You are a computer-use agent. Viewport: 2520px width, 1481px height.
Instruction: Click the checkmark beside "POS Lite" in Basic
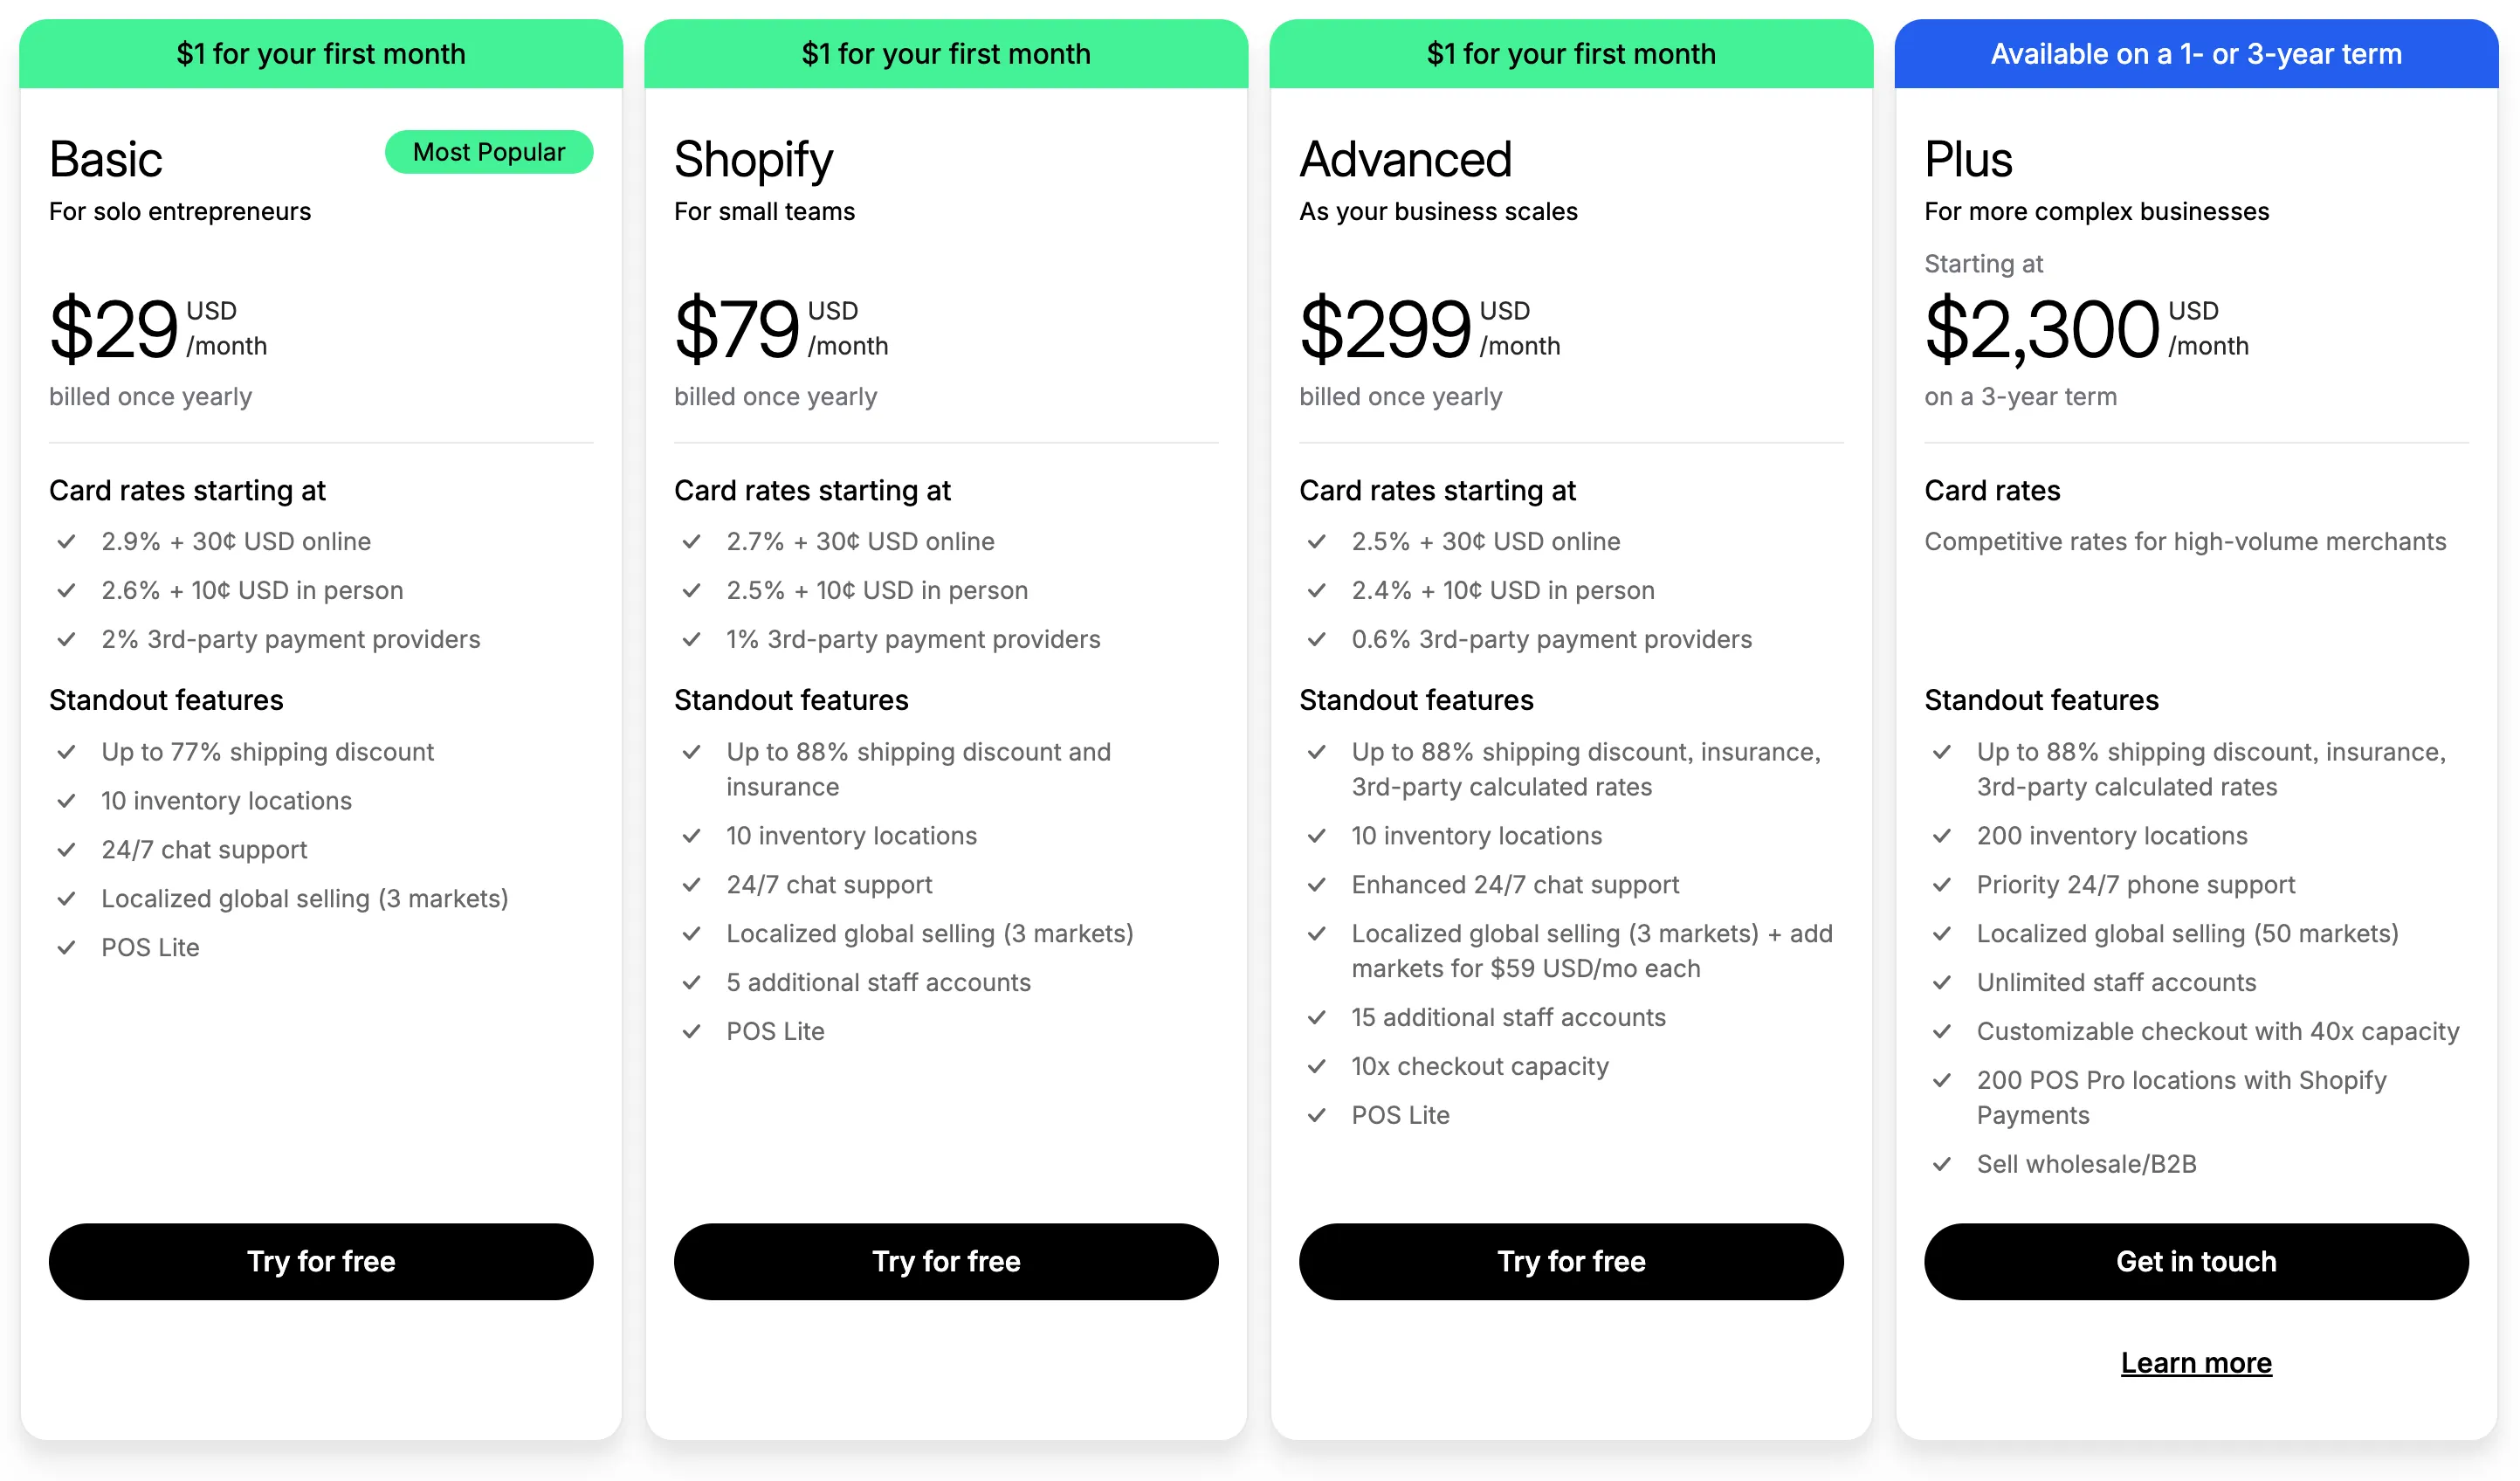click(68, 948)
